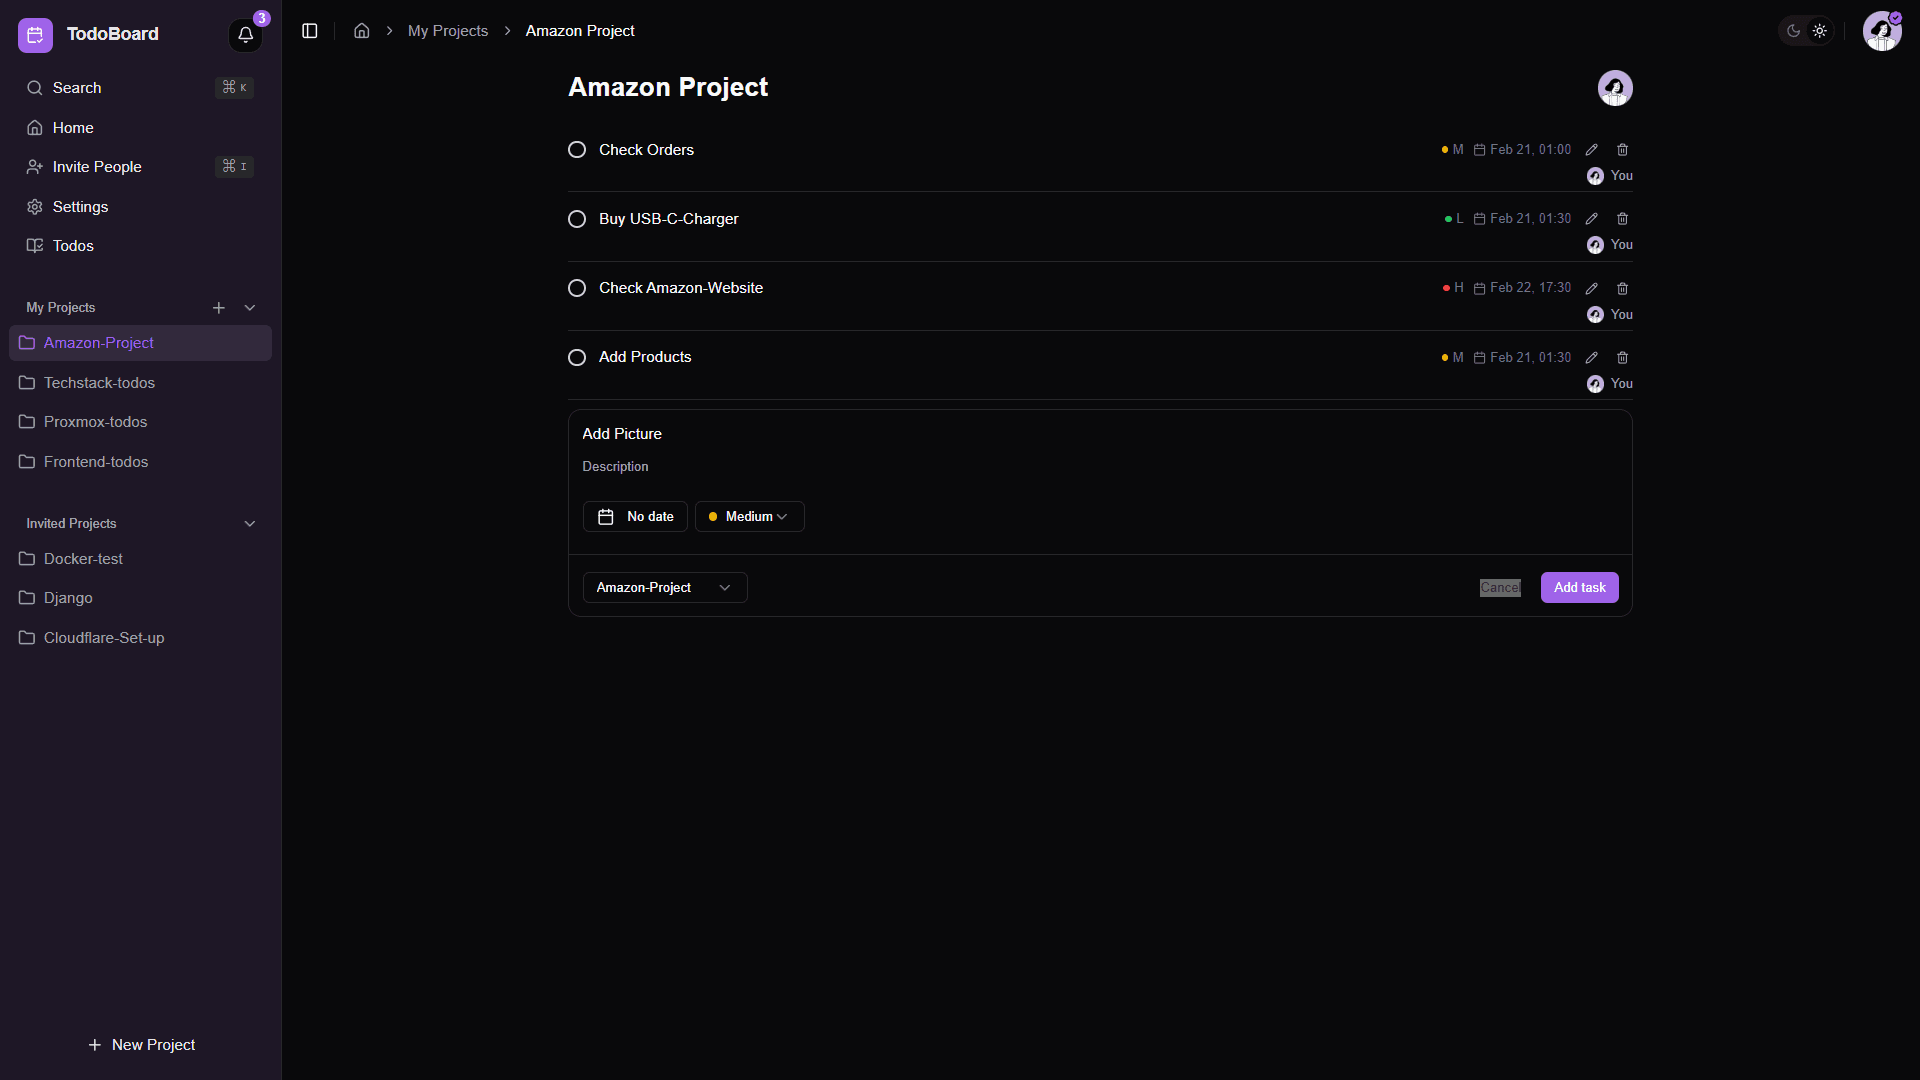Viewport: 1920px width, 1080px height.
Task: Click the home breadcrumb icon
Action: pos(362,31)
